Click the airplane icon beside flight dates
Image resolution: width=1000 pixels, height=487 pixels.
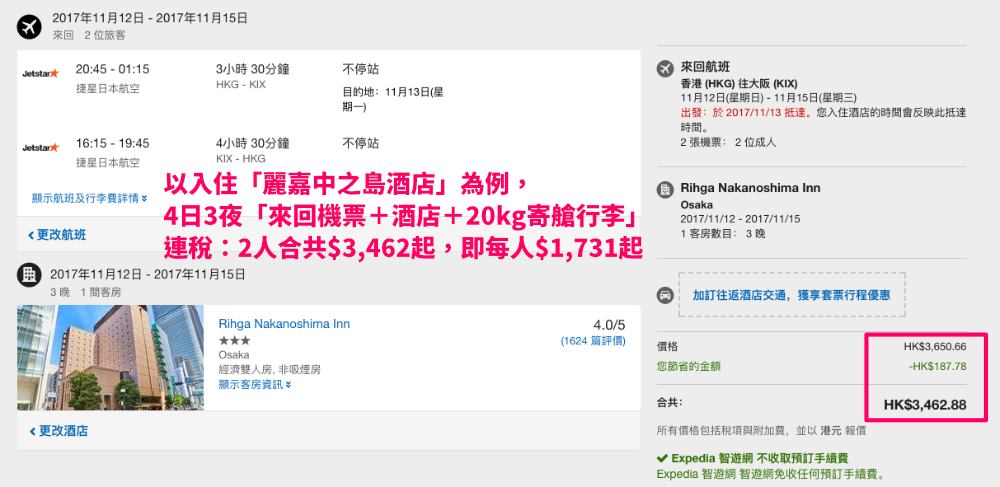[29, 26]
